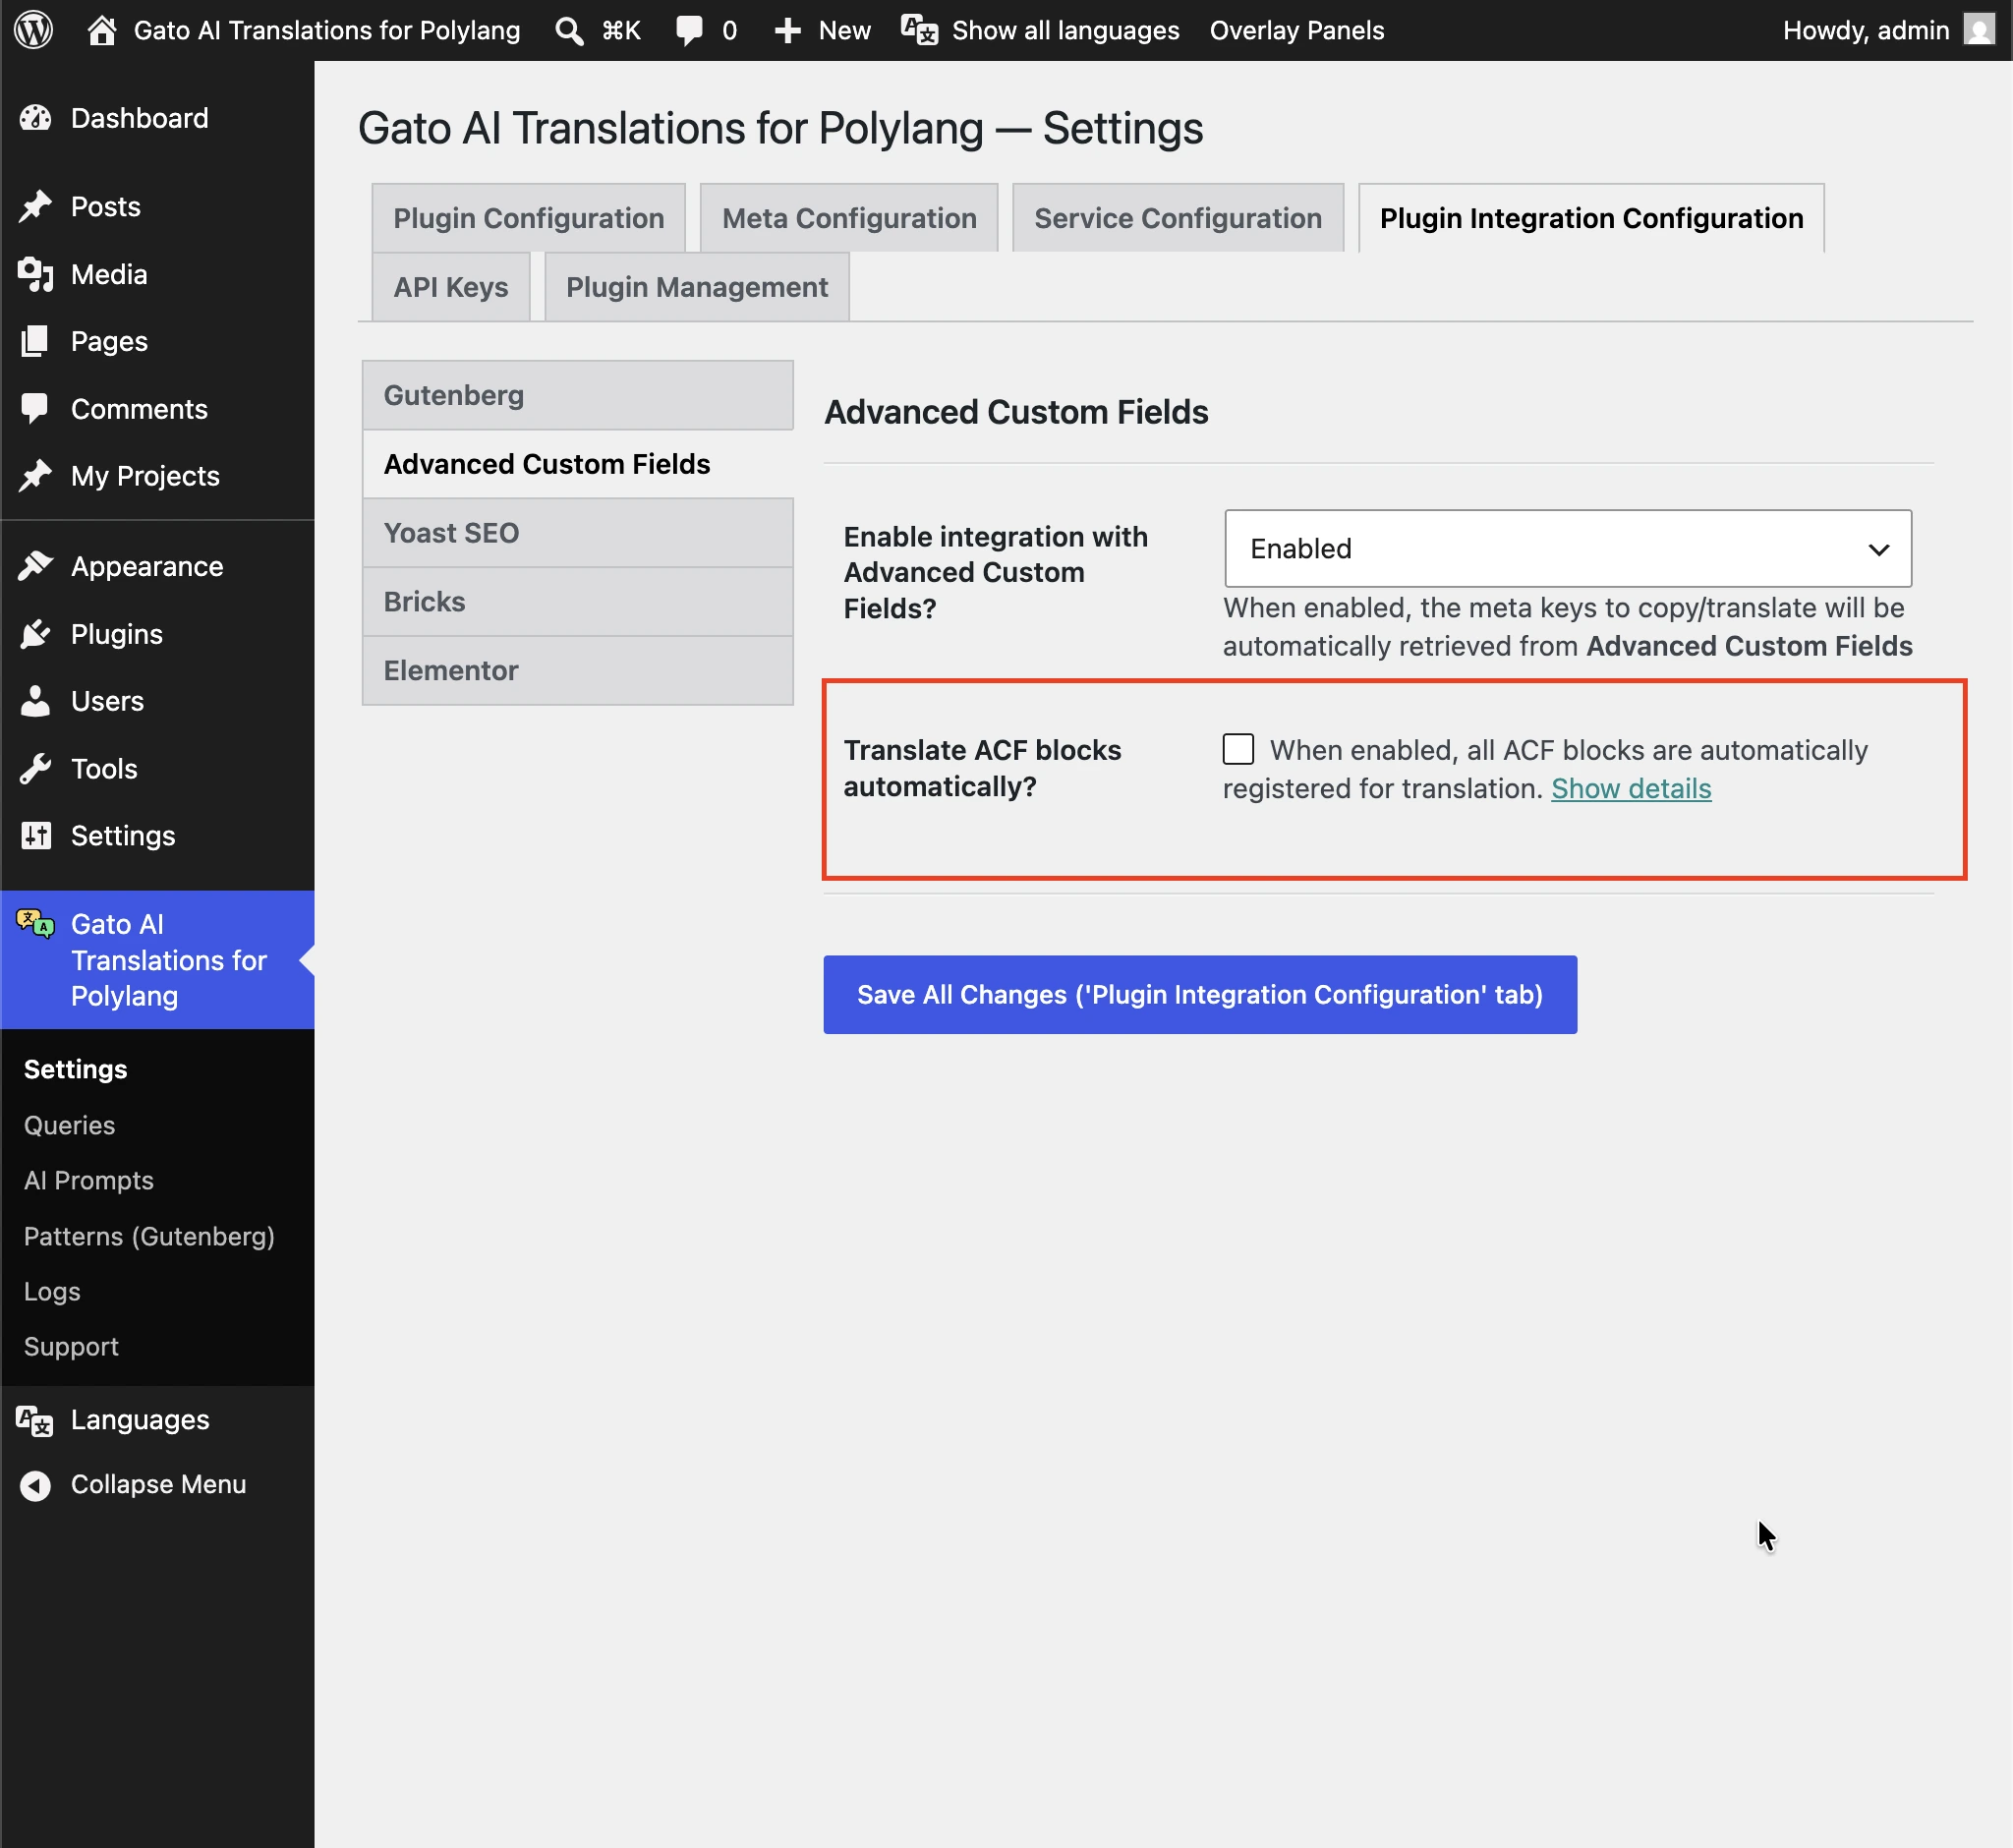The width and height of the screenshot is (2013, 1848).
Task: Click the Posts pin icon
Action: click(36, 206)
